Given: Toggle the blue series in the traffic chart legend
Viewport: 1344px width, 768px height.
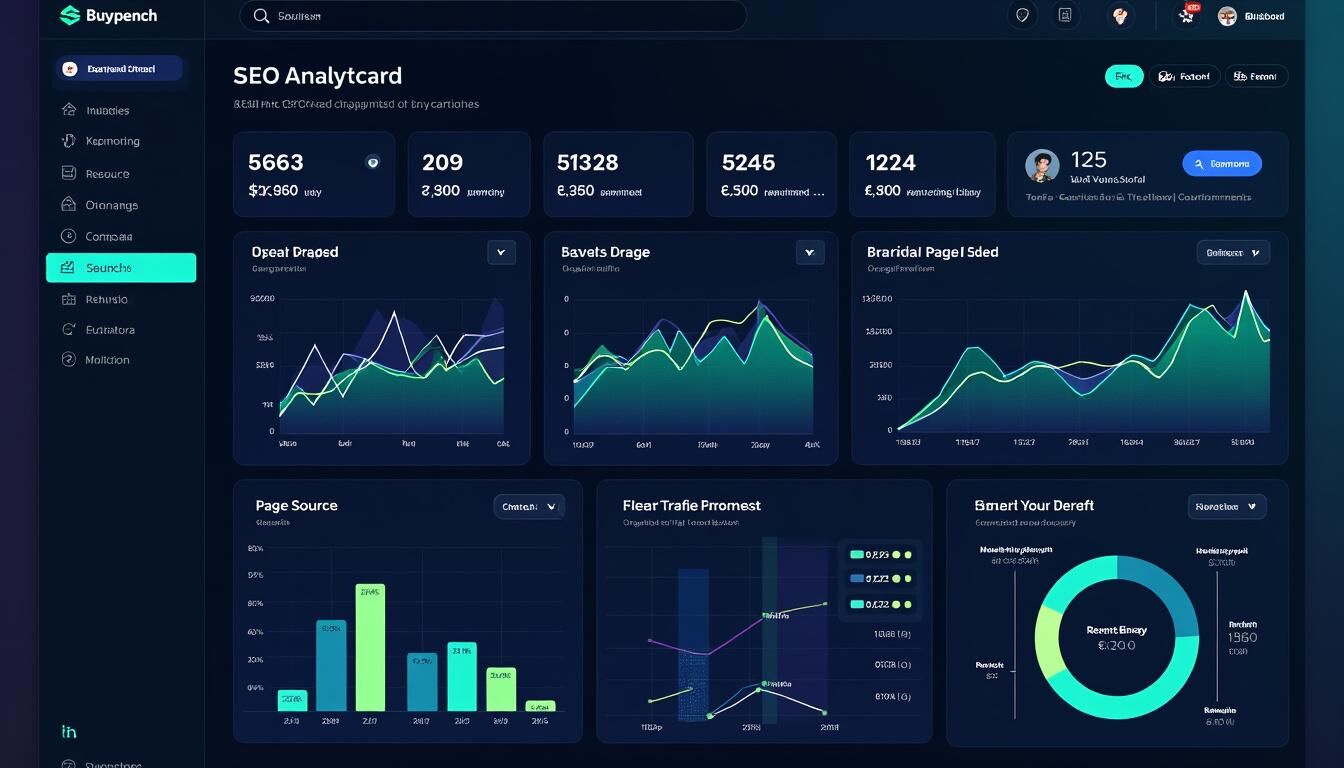Looking at the screenshot, I should click(855, 578).
